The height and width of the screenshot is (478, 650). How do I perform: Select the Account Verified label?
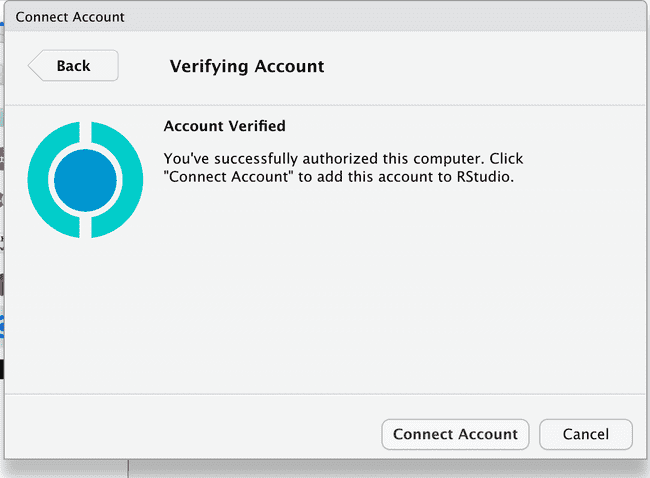coord(225,126)
